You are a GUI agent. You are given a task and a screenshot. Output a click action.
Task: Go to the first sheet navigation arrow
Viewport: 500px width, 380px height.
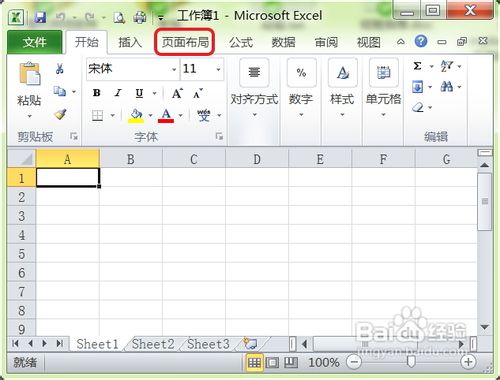[x=15, y=343]
